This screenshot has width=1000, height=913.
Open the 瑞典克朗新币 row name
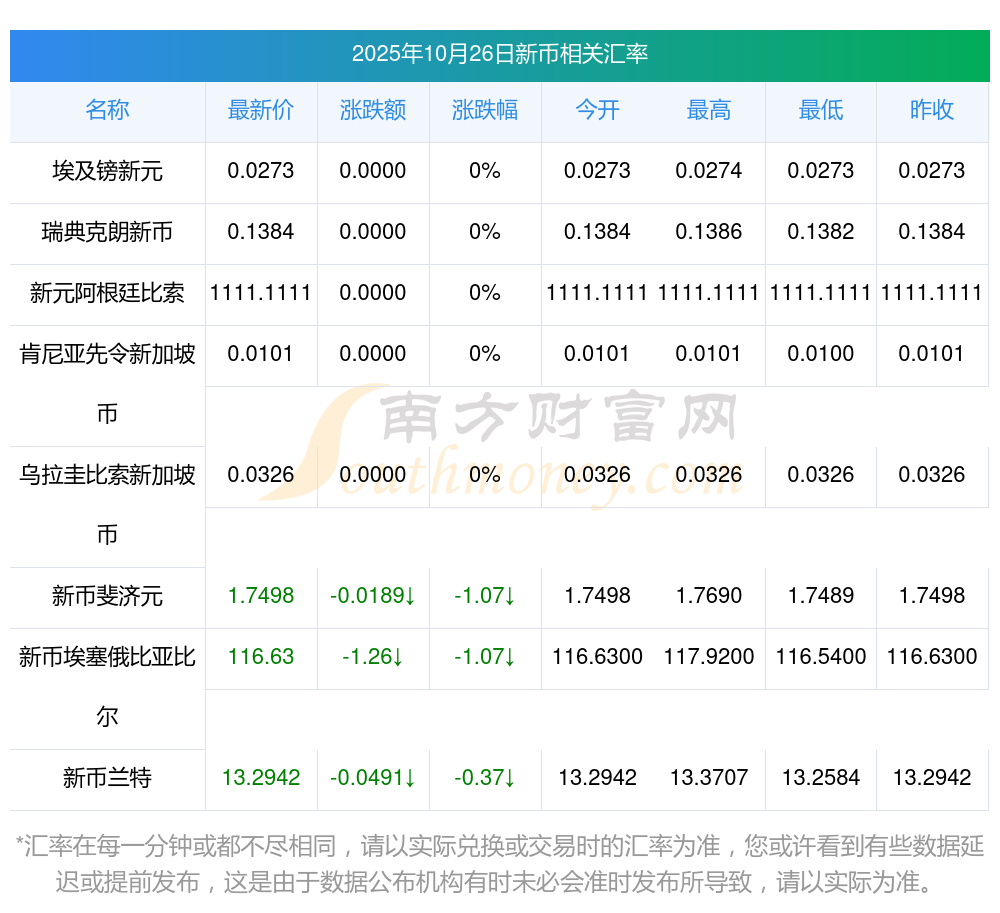[107, 233]
